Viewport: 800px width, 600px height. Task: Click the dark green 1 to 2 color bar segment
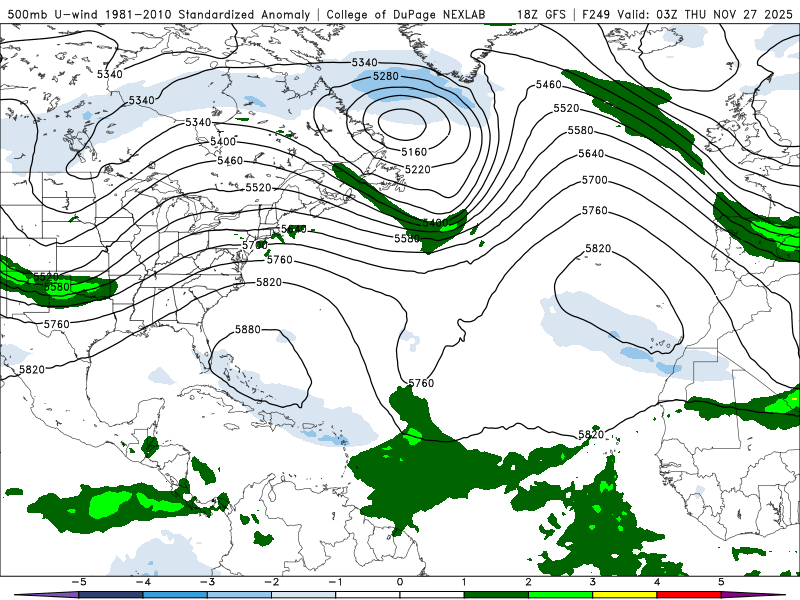[x=496, y=595]
